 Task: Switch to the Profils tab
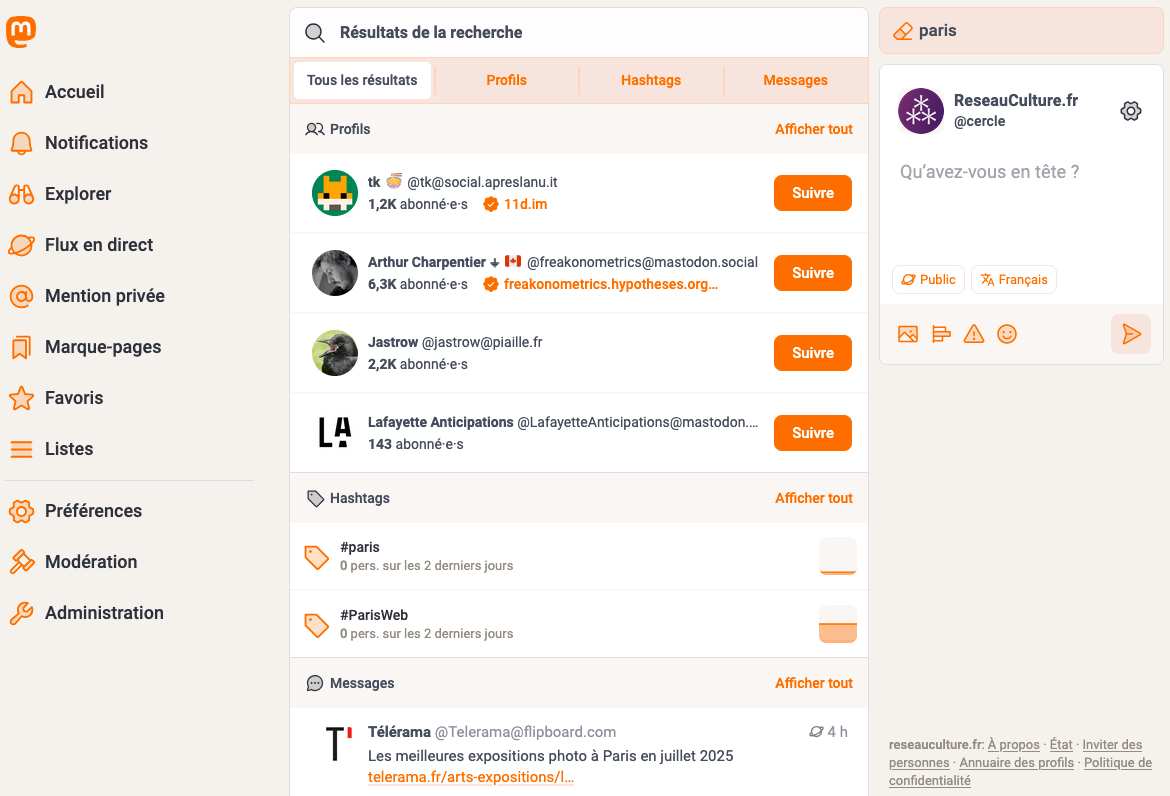tap(507, 81)
